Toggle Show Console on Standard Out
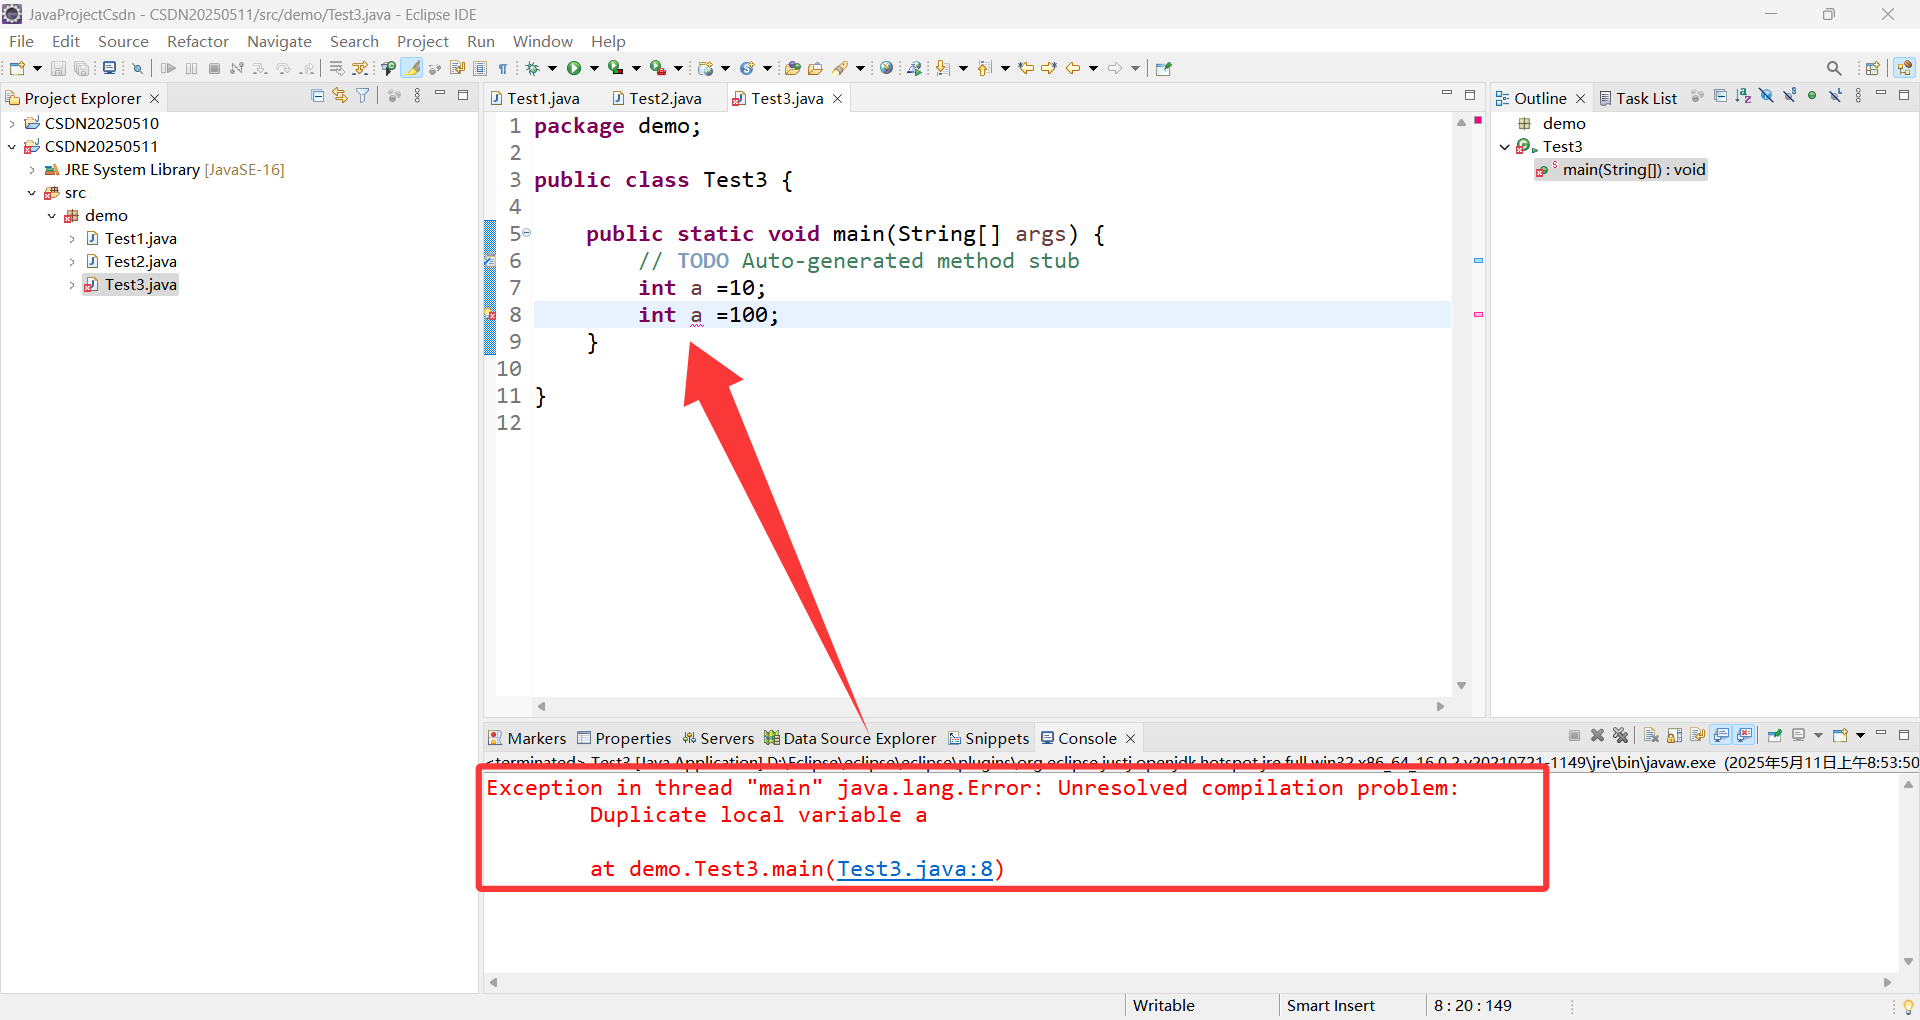The image size is (1920, 1020). (1721, 735)
